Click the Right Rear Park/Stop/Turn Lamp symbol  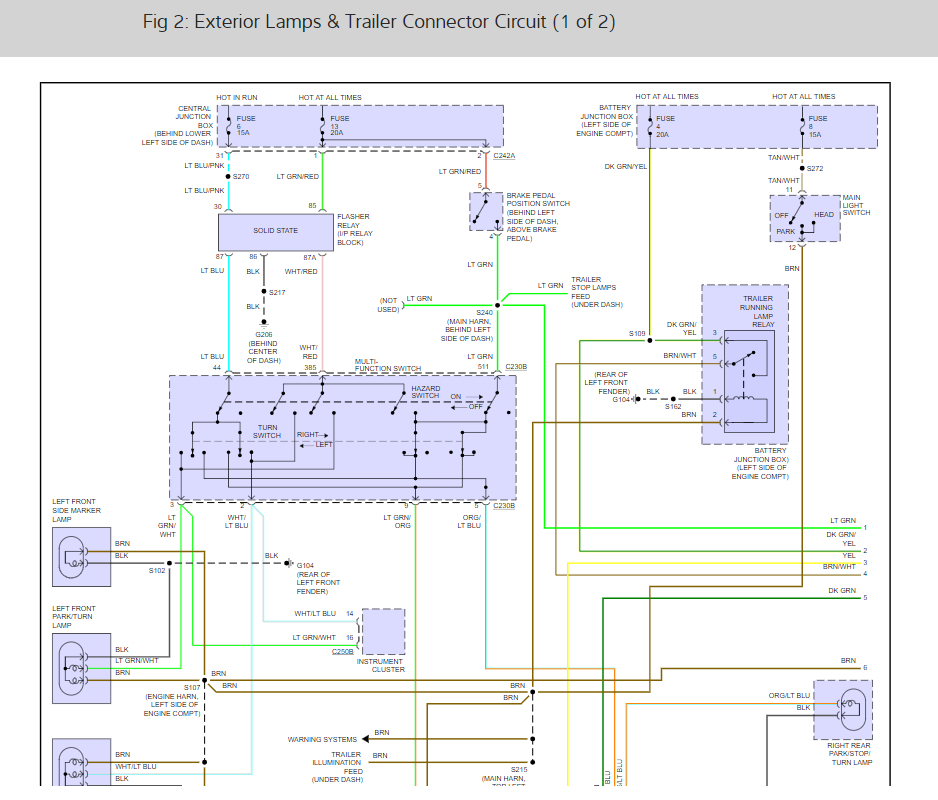pyautogui.click(x=842, y=709)
